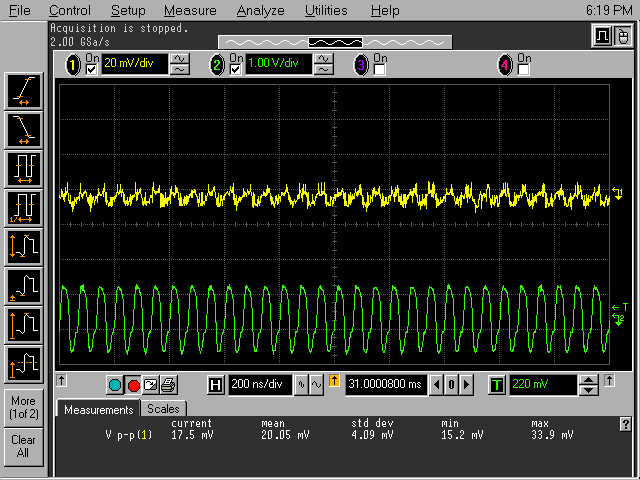Click the frequency measurement icon
The height and width of the screenshot is (480, 640).
tap(24, 206)
